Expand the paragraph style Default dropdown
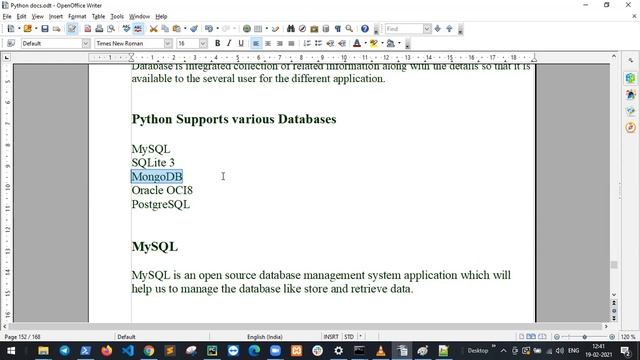This screenshot has height=360, width=640. point(86,43)
